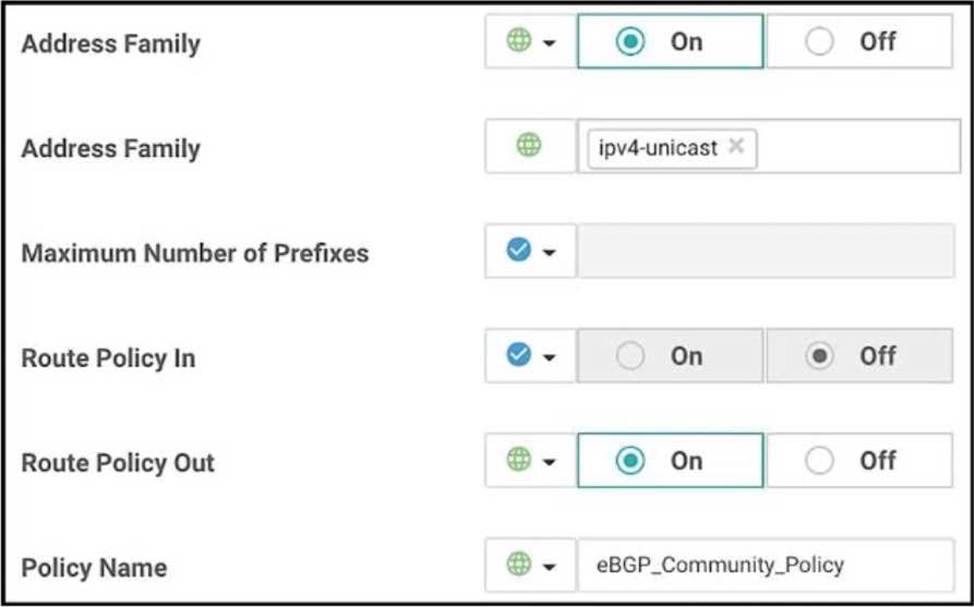Click the blue checkmark icon for Maximum Number of Prefixes
This screenshot has height=607, width=974.
518,250
